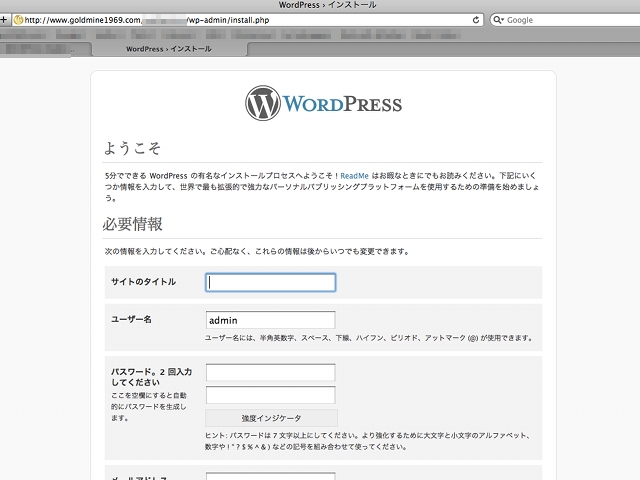Click the username allowed-characters help text

tap(369, 338)
